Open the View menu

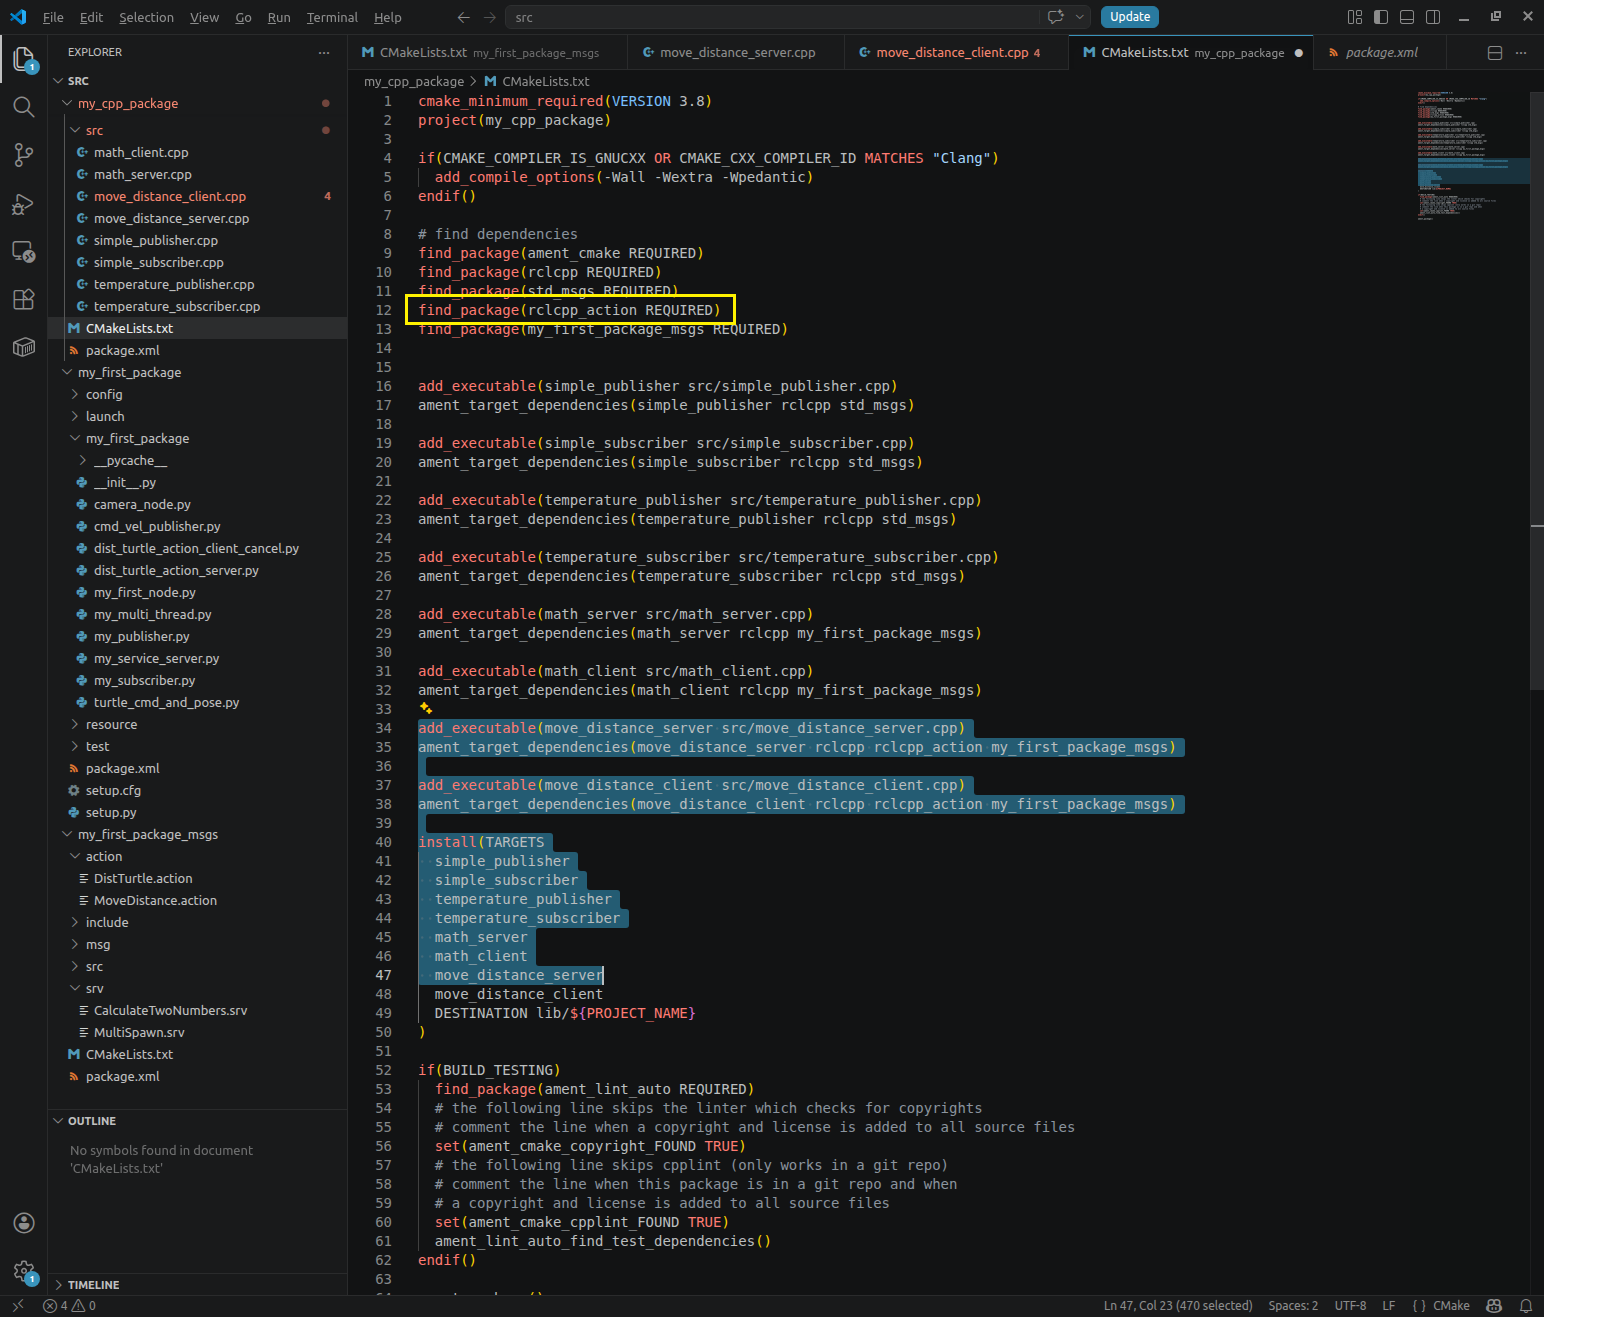click(204, 17)
